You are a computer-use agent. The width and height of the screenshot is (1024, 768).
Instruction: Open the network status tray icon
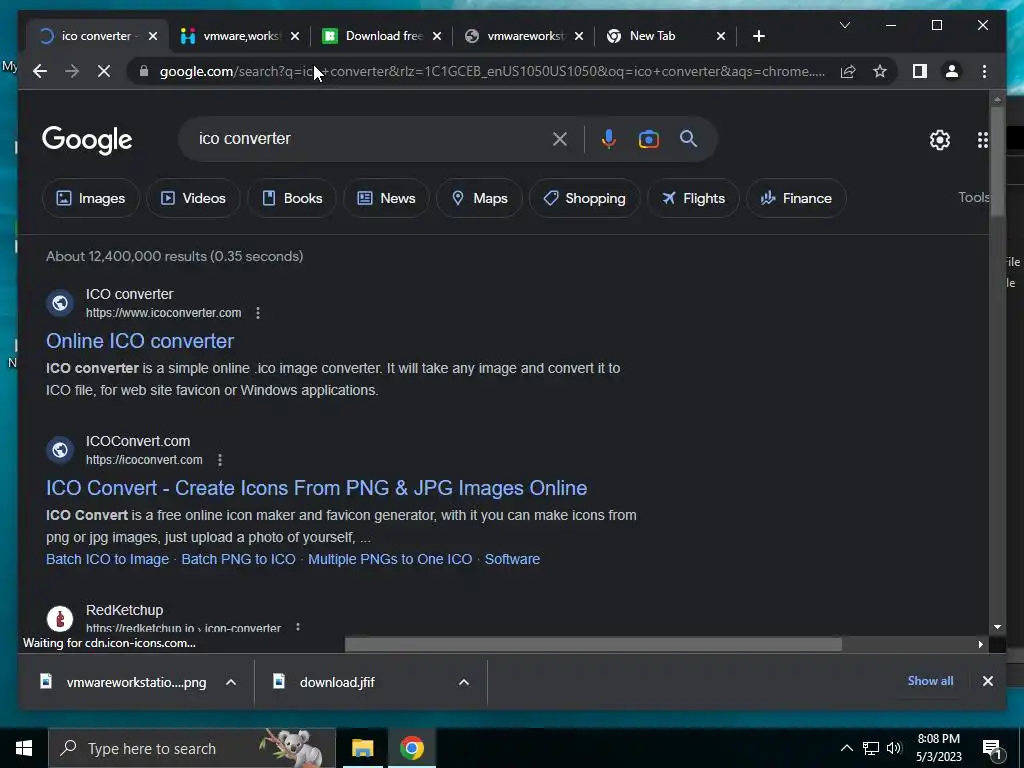click(x=871, y=748)
